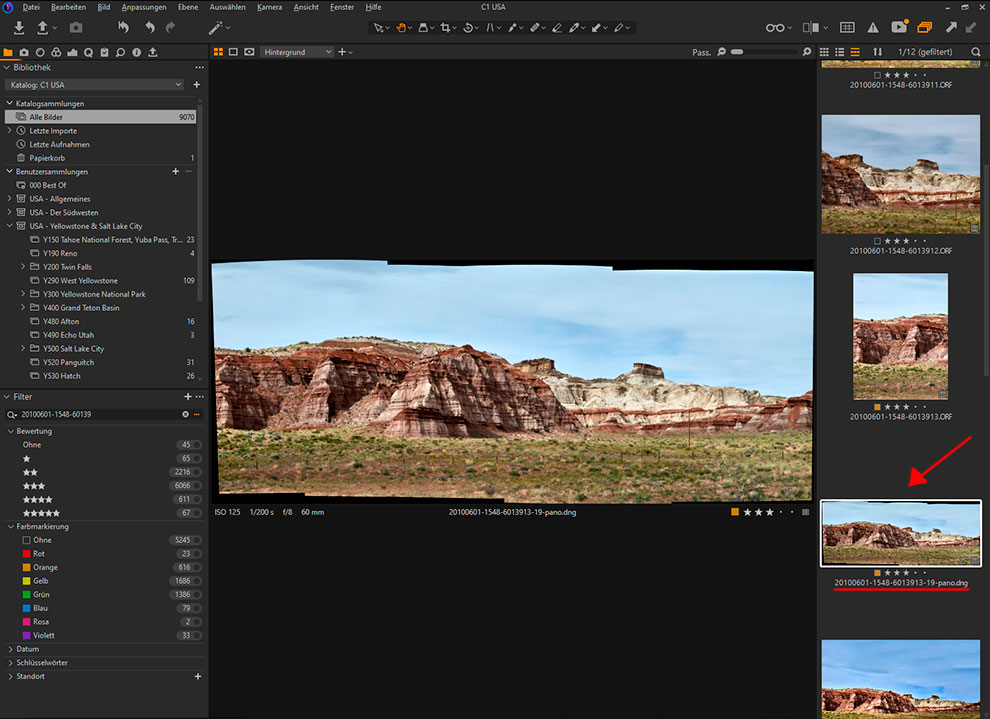Image resolution: width=990 pixels, height=719 pixels.
Task: Select thumbnail 20100601-1548-6013912.ORF
Action: [x=900, y=174]
